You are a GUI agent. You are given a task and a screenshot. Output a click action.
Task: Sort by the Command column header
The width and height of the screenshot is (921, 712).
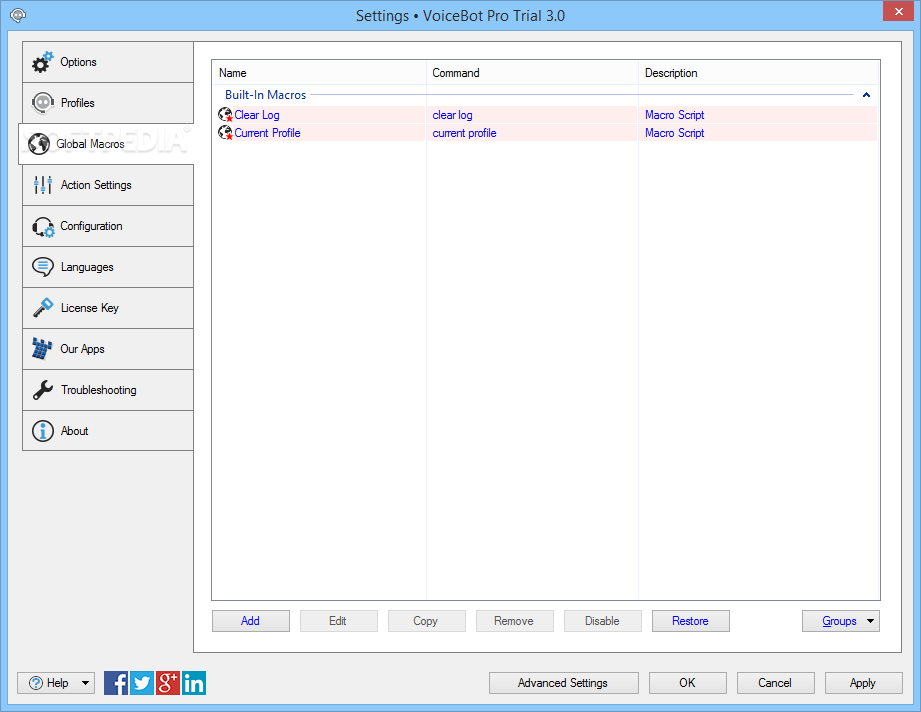coord(532,73)
